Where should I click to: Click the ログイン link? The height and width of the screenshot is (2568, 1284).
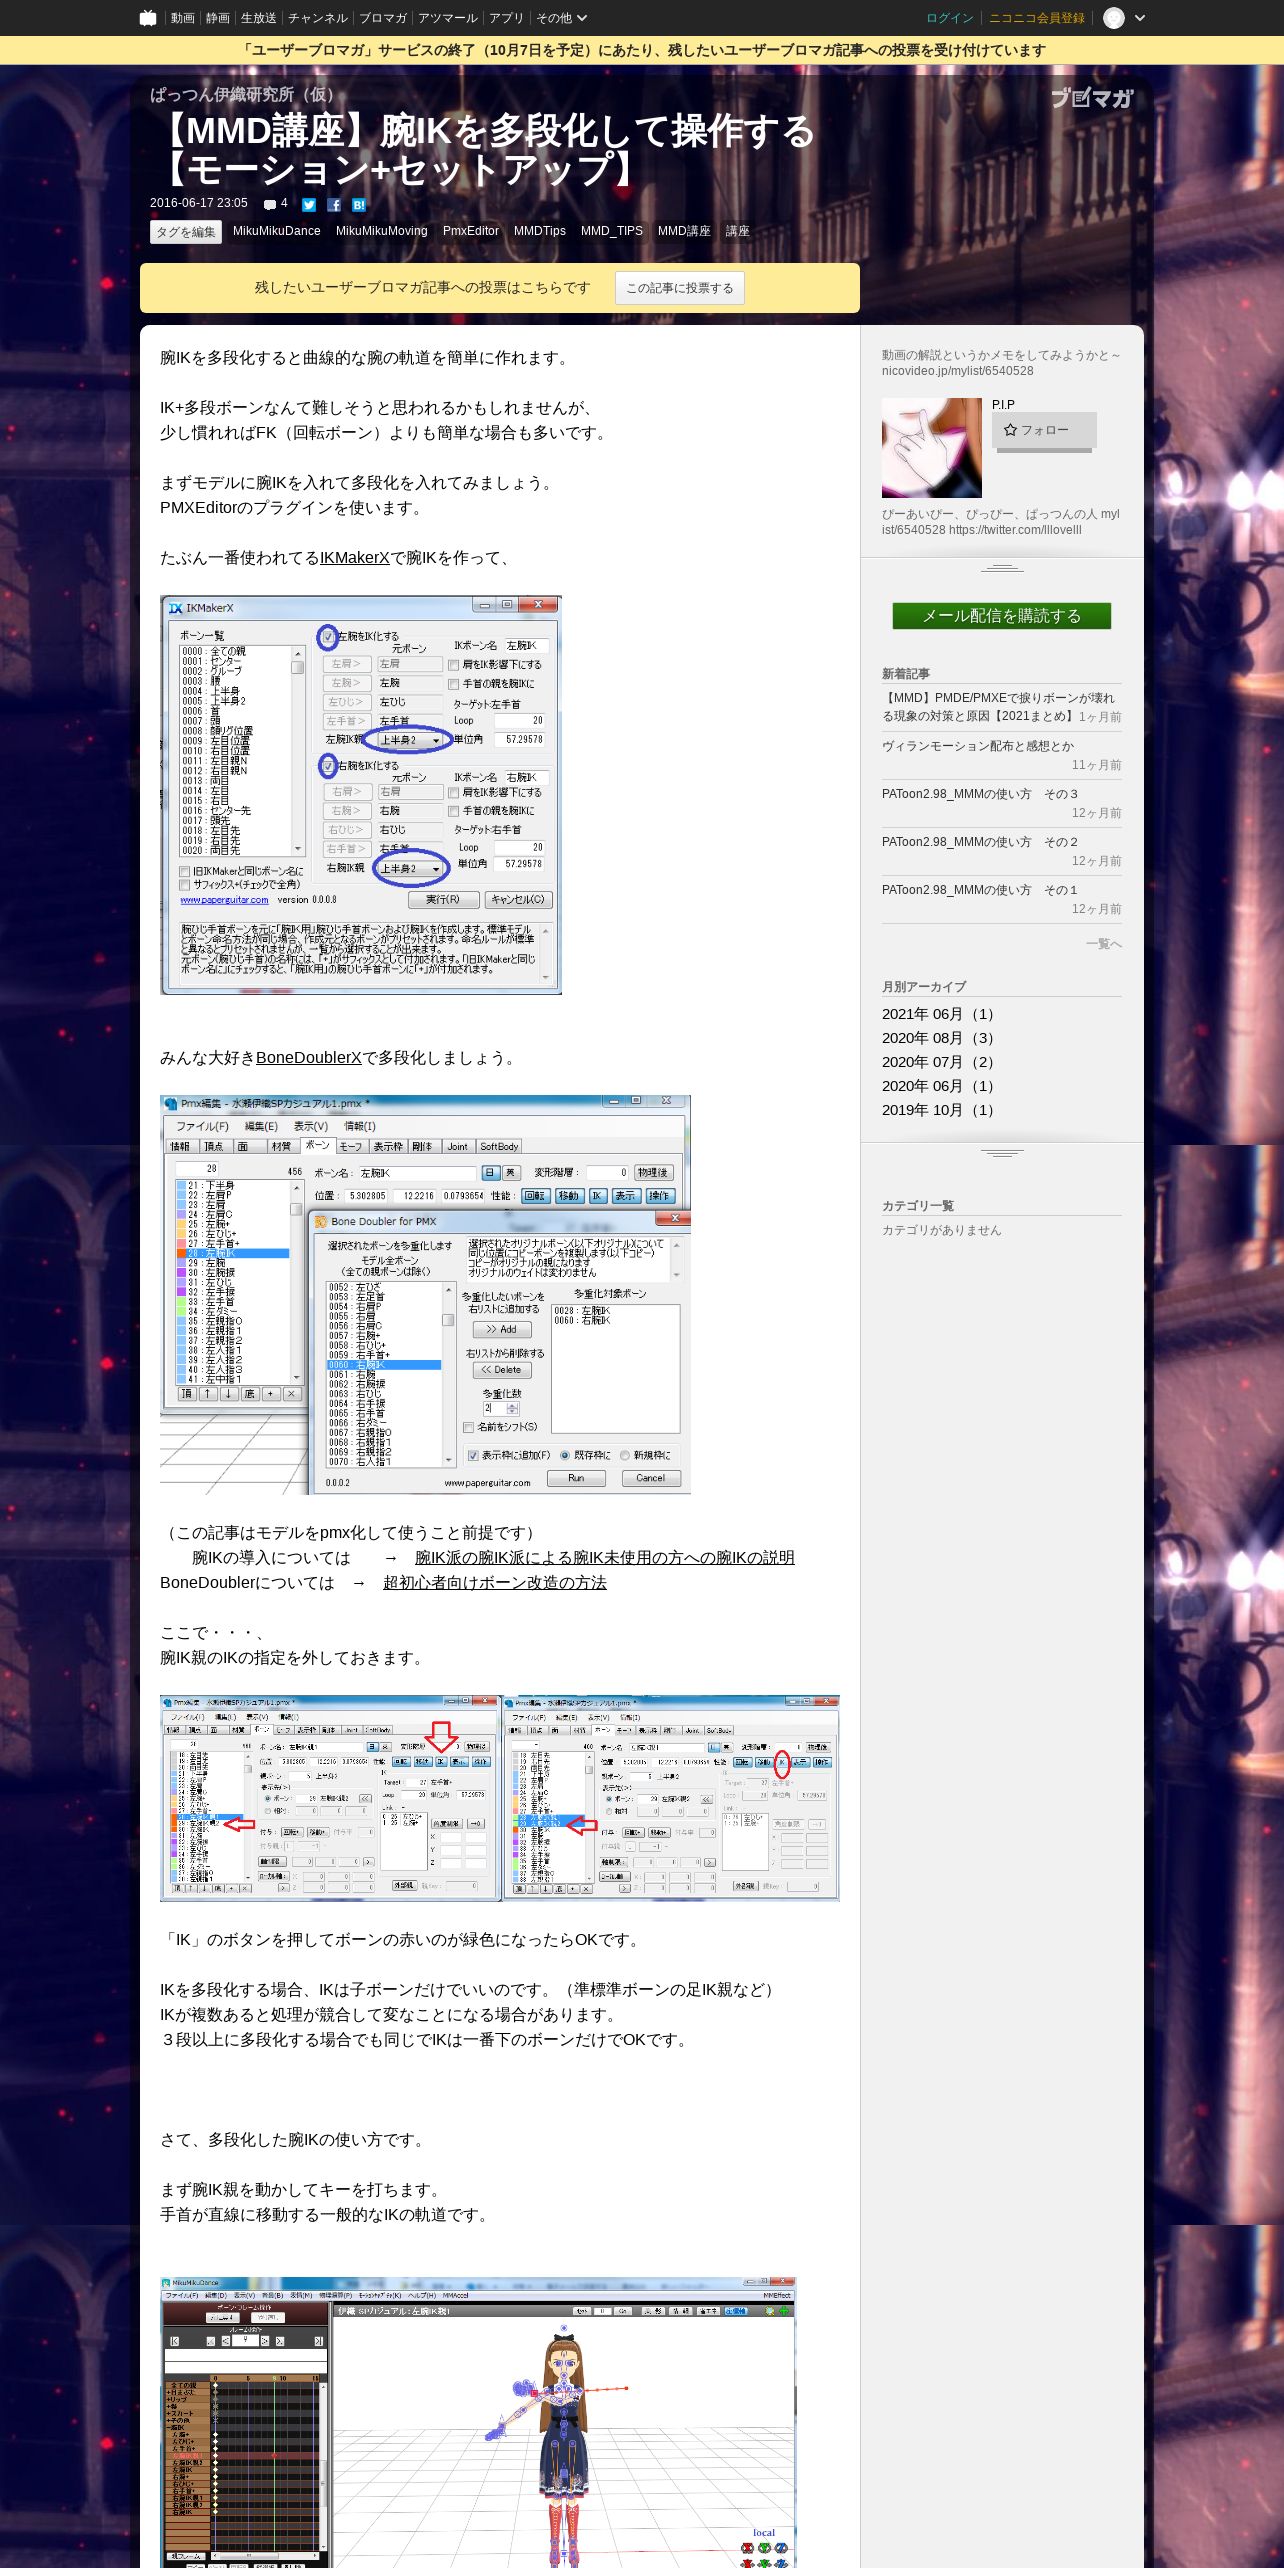tap(950, 18)
